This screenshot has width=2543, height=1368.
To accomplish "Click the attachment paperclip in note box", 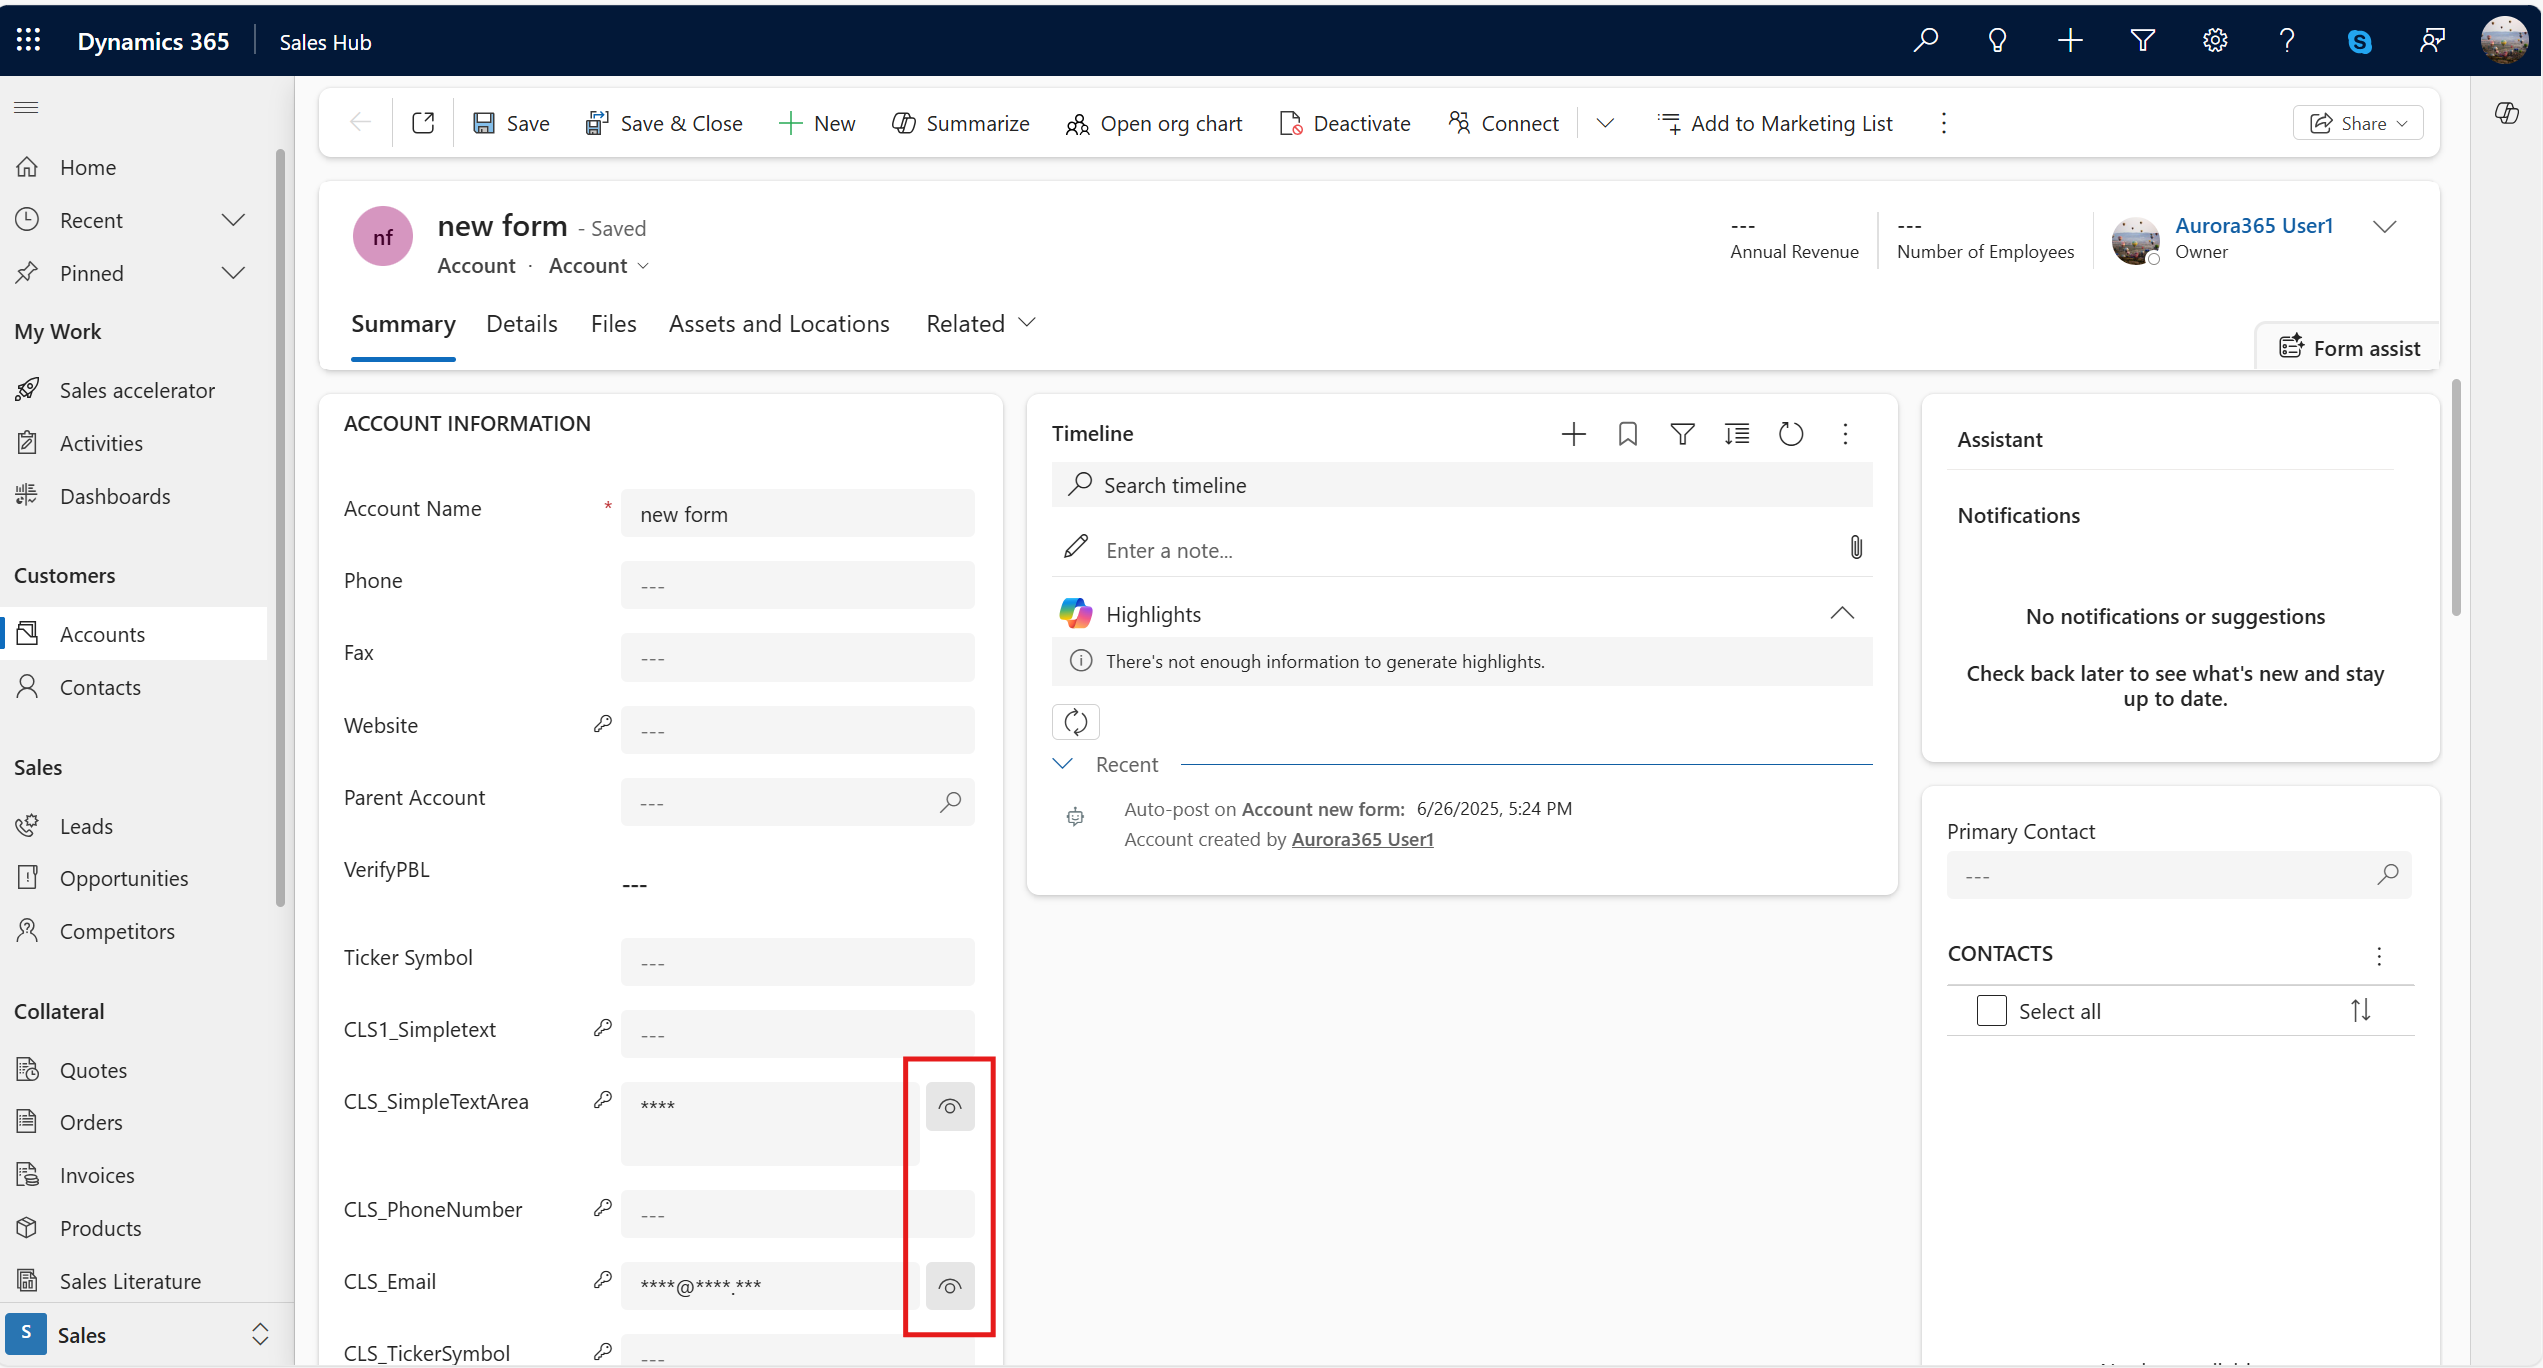I will coord(1856,548).
